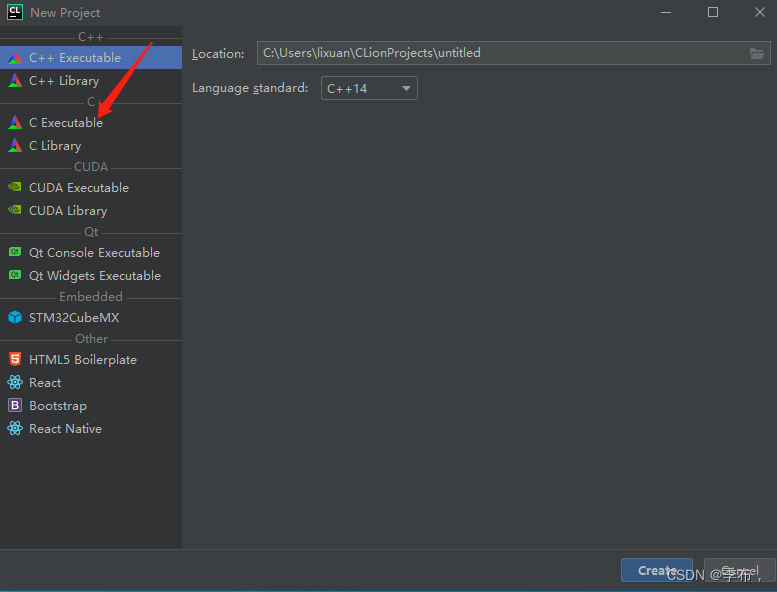This screenshot has width=777, height=592.
Task: Click the Qt Widgets Executable icon
Action: pos(15,275)
